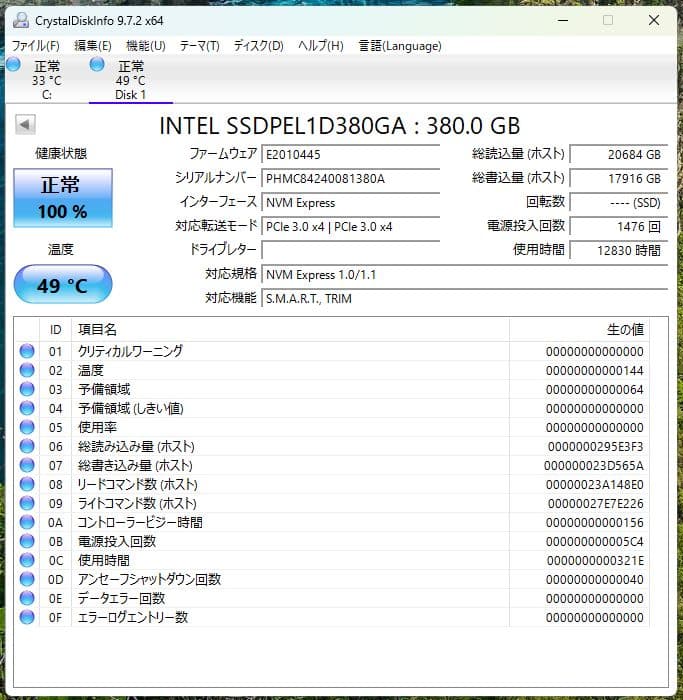This screenshot has width=683, height=700.
Task: Click the standard field NVM Express 1.0/1.1
Action: (x=465, y=275)
